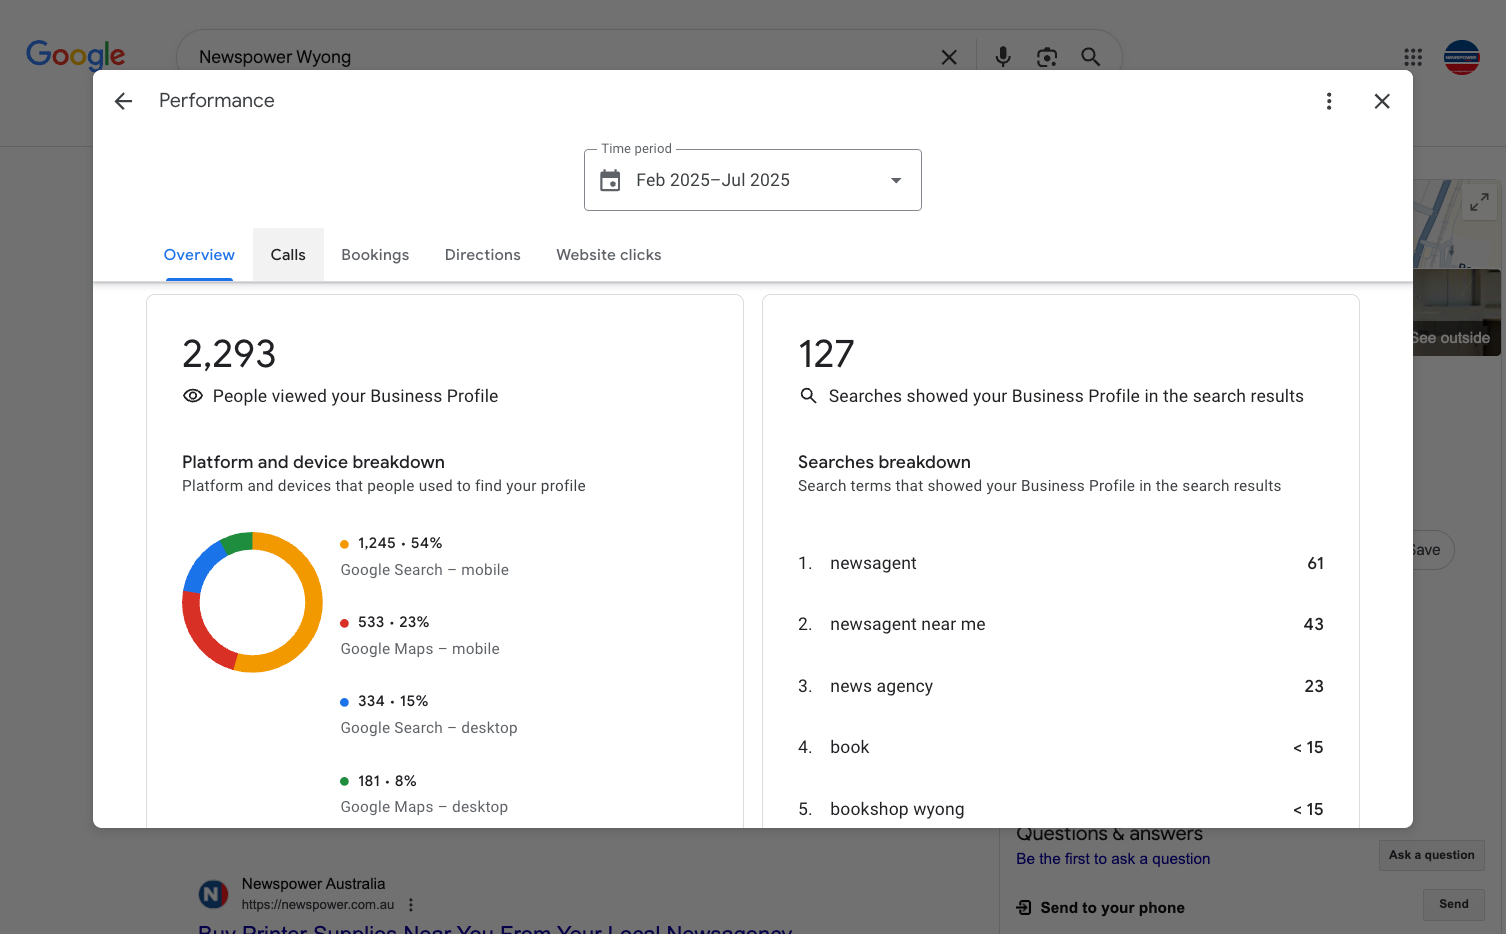Open the Newspower Australia result favicon
1506x934 pixels.
(x=213, y=894)
